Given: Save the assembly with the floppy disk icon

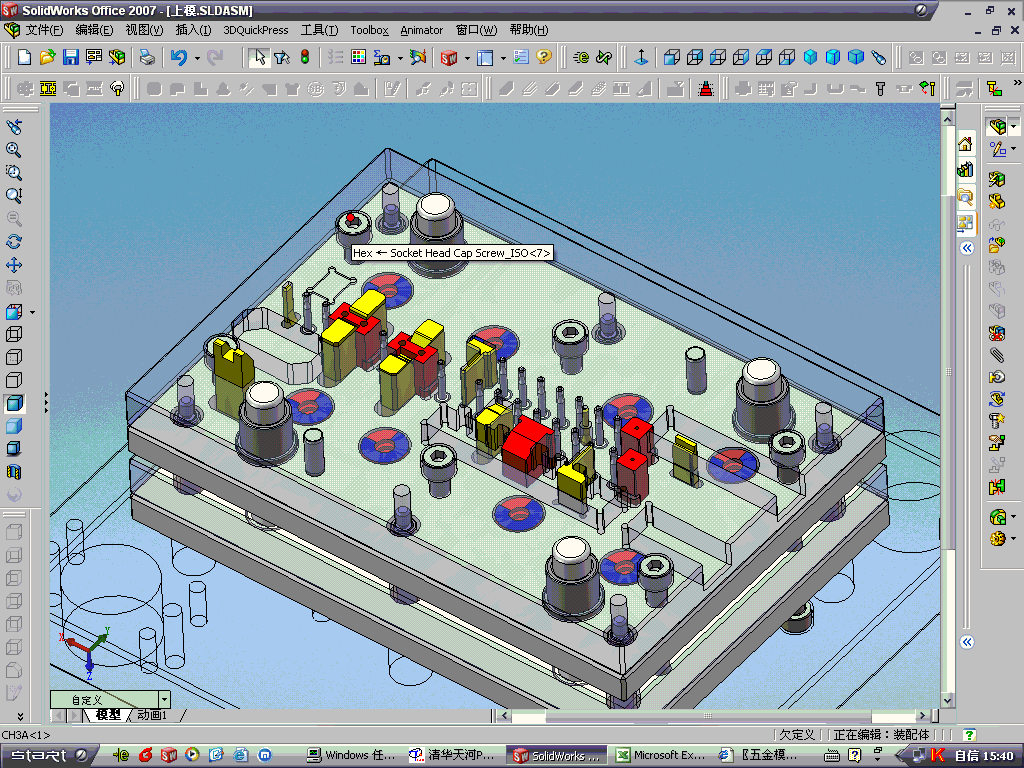Looking at the screenshot, I should [71, 57].
